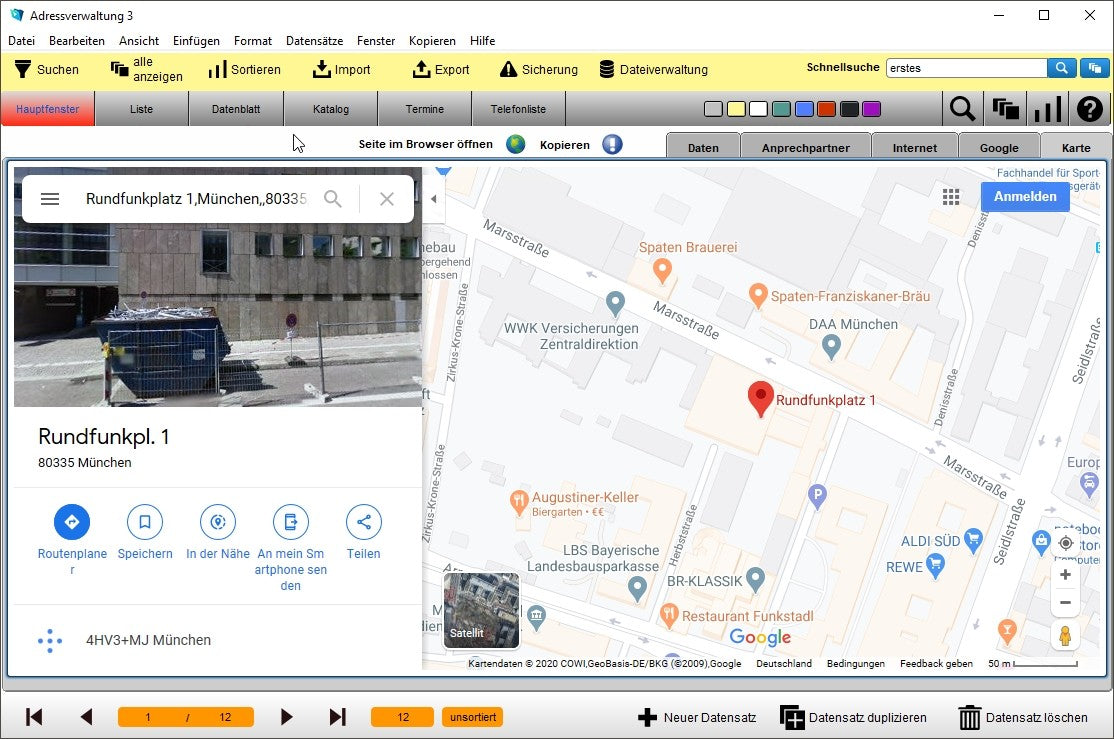
Task: Click the blue Schnellsuche search button
Action: [1061, 68]
